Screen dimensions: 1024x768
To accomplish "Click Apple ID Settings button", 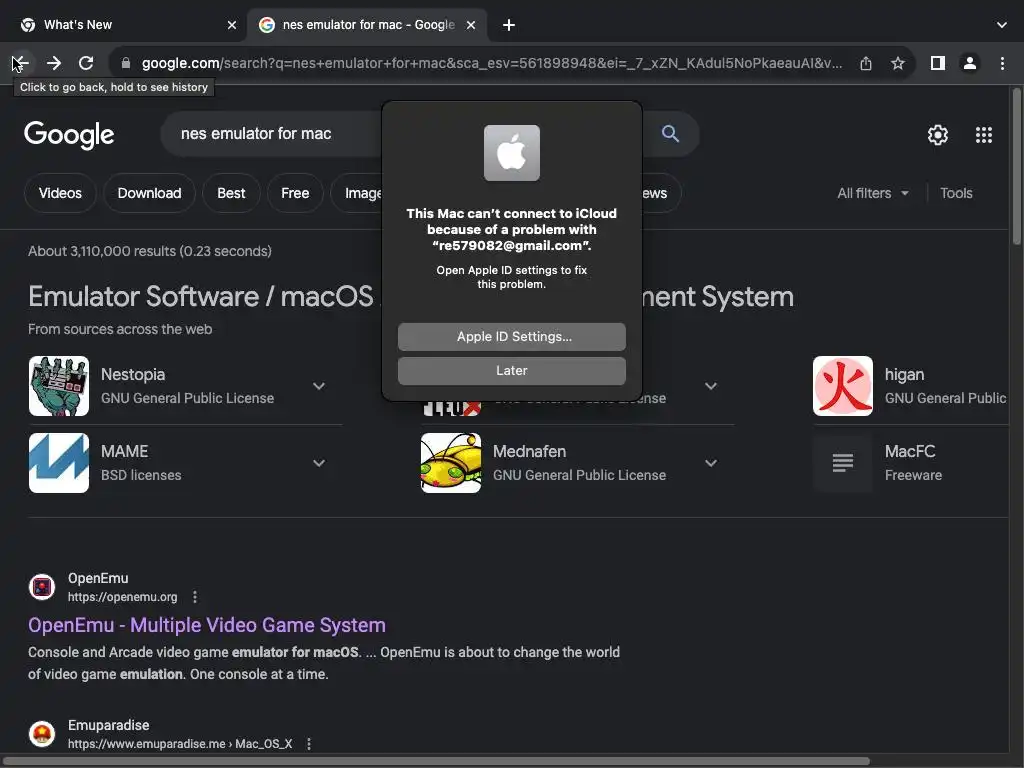I will (512, 337).
